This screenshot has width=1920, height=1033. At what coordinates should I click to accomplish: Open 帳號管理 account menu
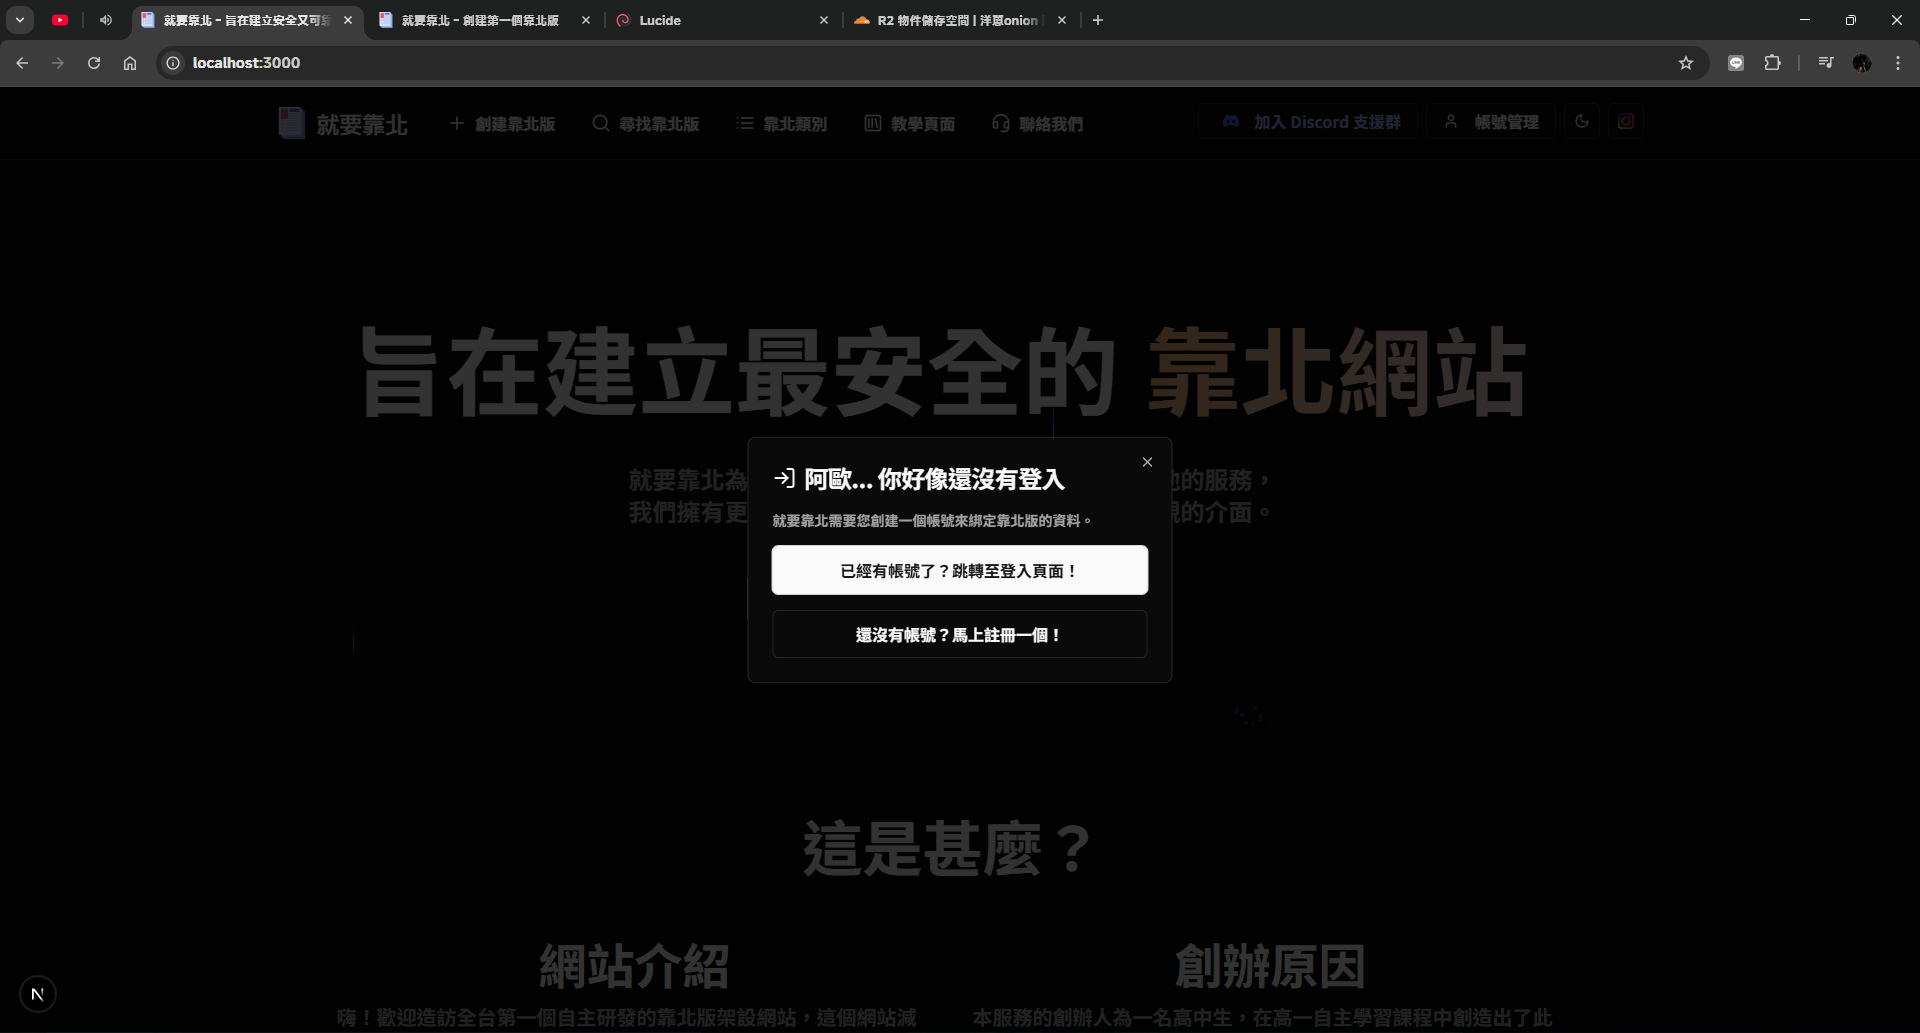point(1491,122)
